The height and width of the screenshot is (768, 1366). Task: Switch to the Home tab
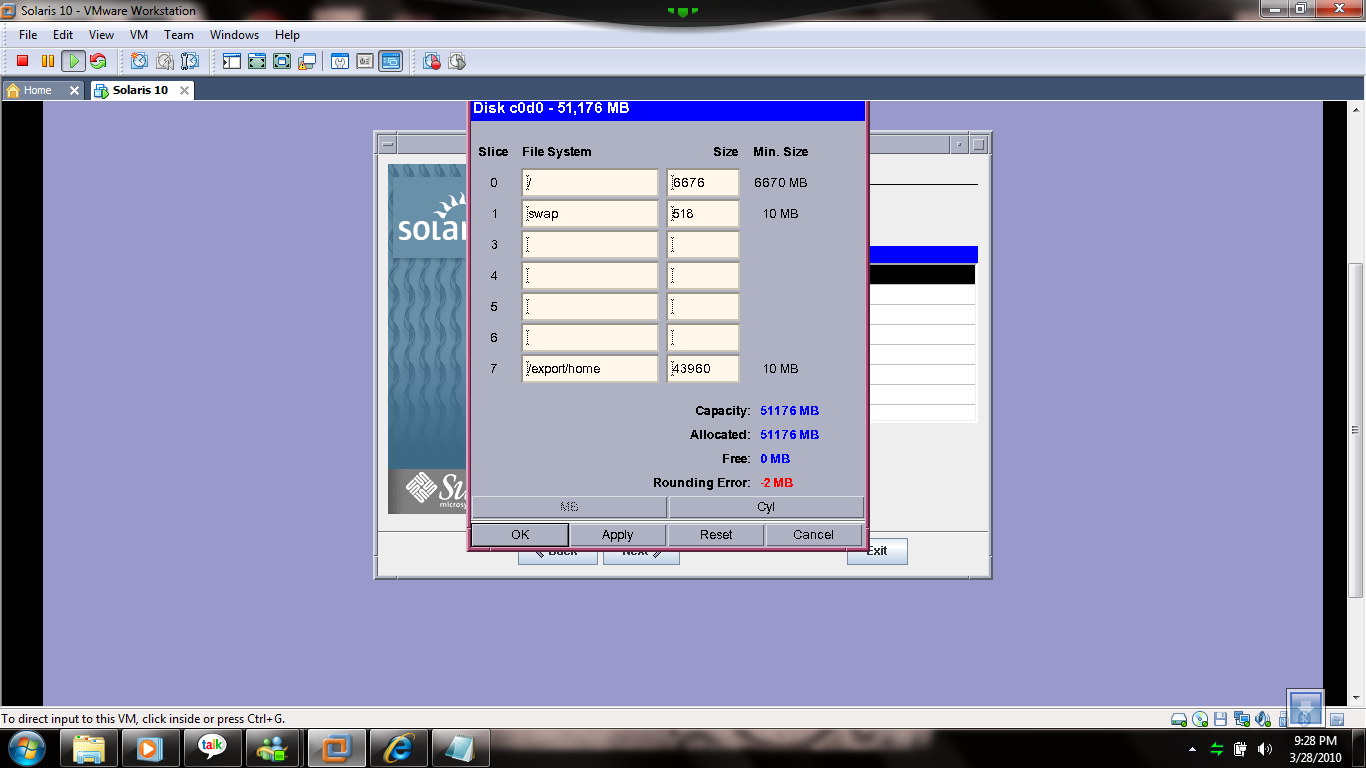(x=38, y=90)
